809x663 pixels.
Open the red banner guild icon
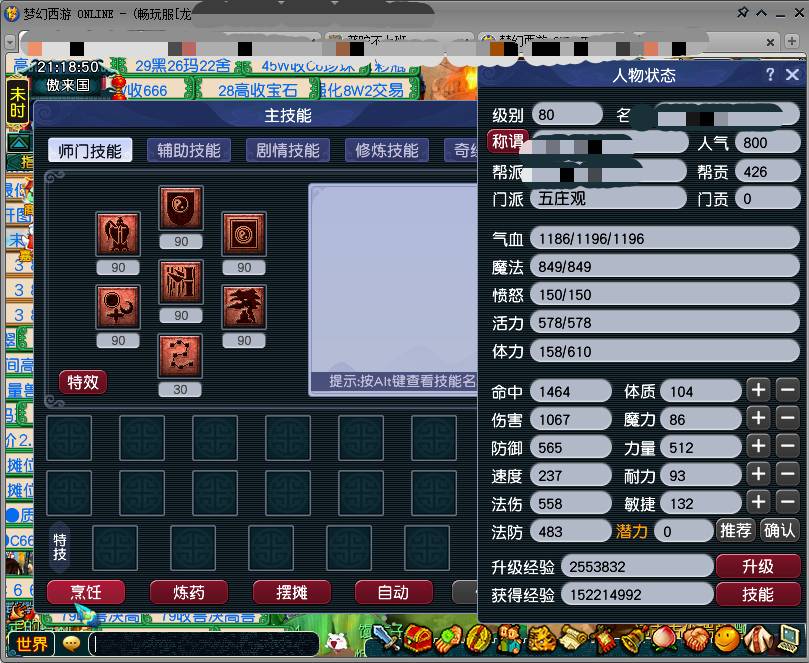603,640
